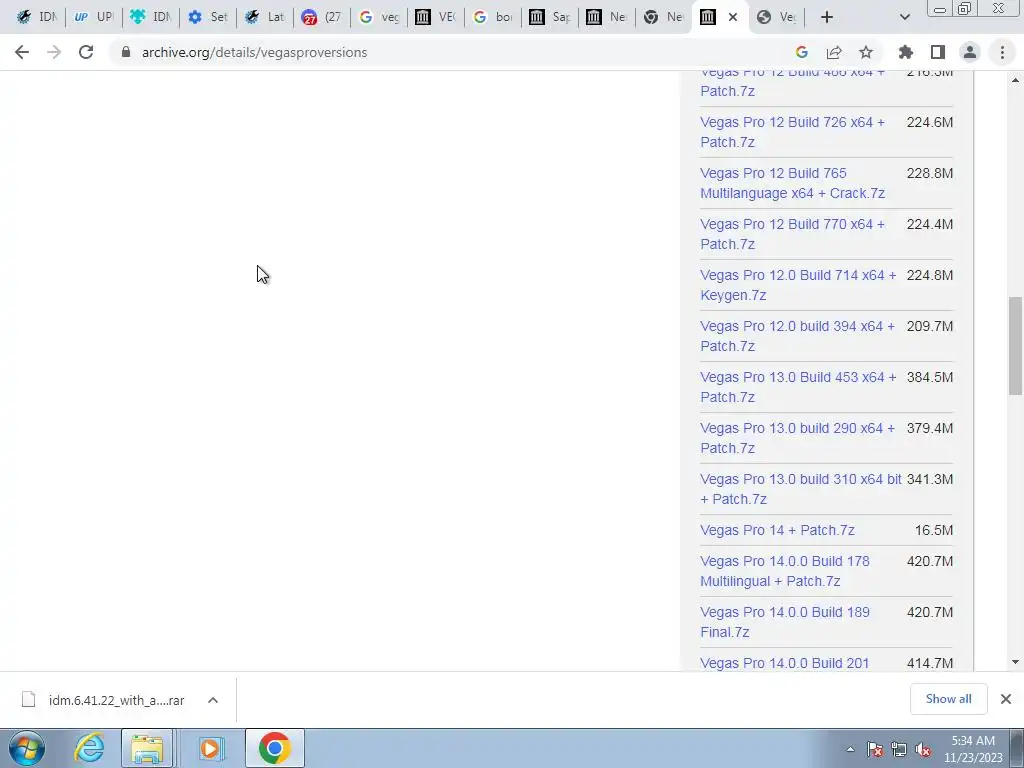Expand the idm download item options chevron

tap(213, 700)
